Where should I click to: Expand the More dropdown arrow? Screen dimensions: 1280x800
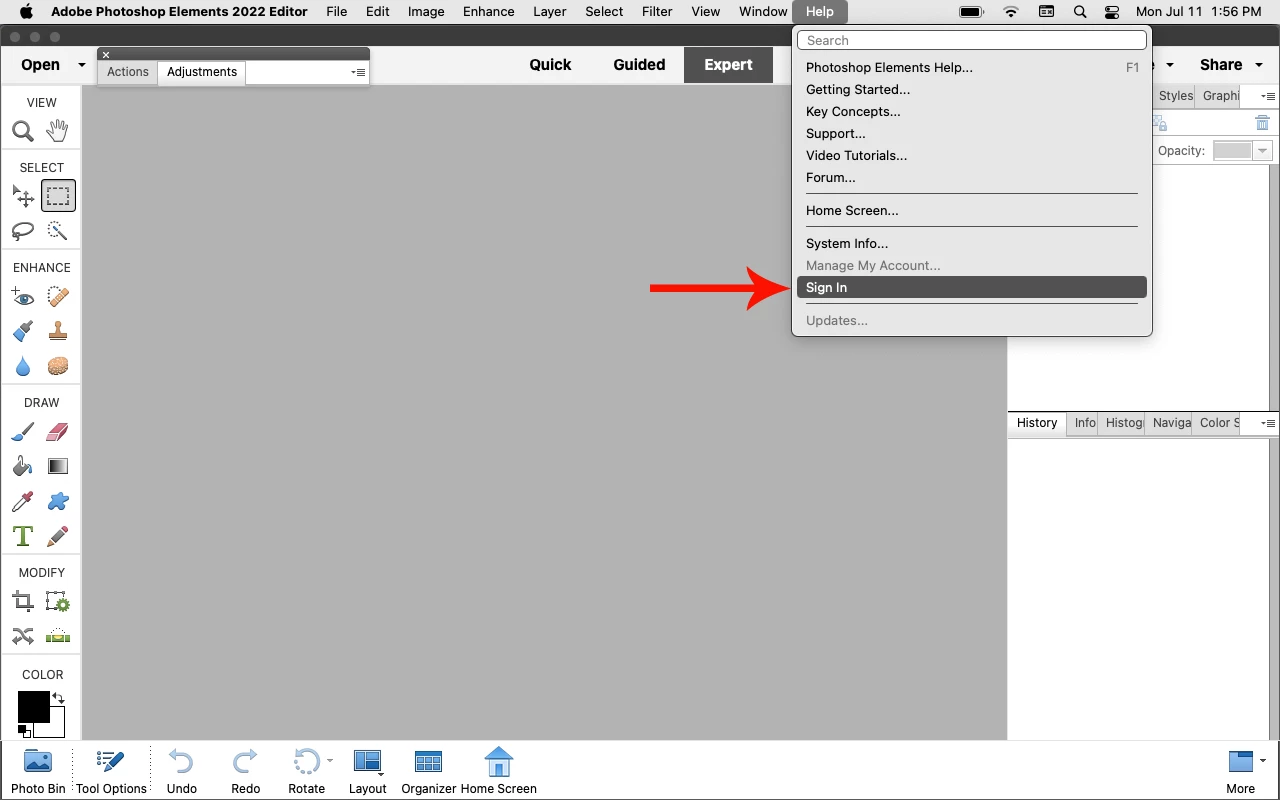[x=1263, y=761]
